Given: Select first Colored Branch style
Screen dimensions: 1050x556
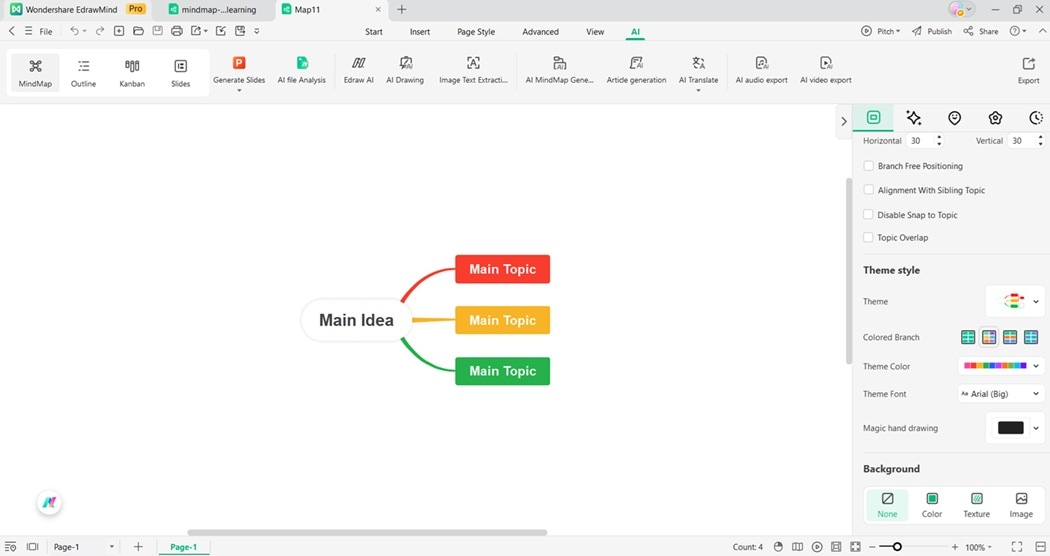Looking at the screenshot, I should [968, 337].
